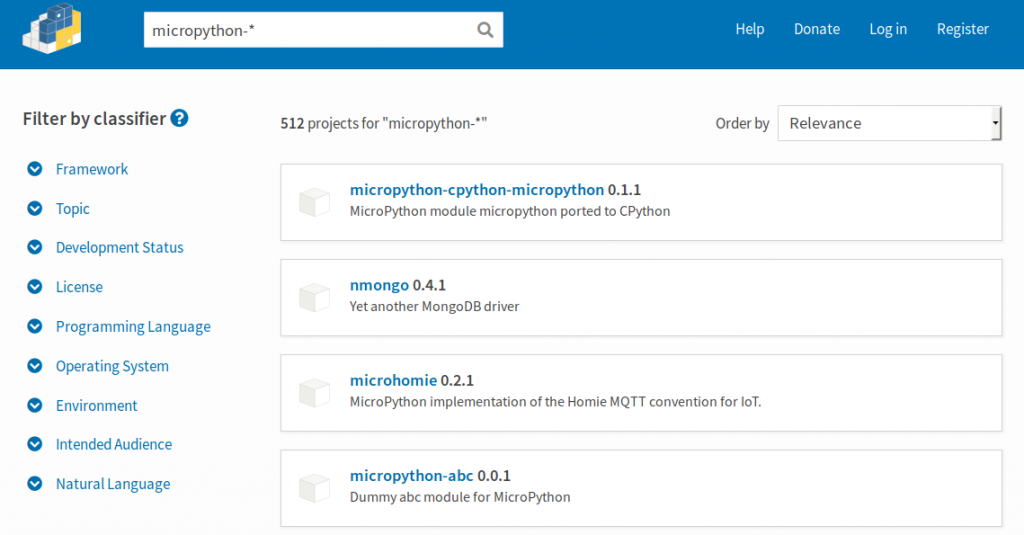Open the nmongo project link
Viewport: 1024px width, 535px height.
coord(379,285)
